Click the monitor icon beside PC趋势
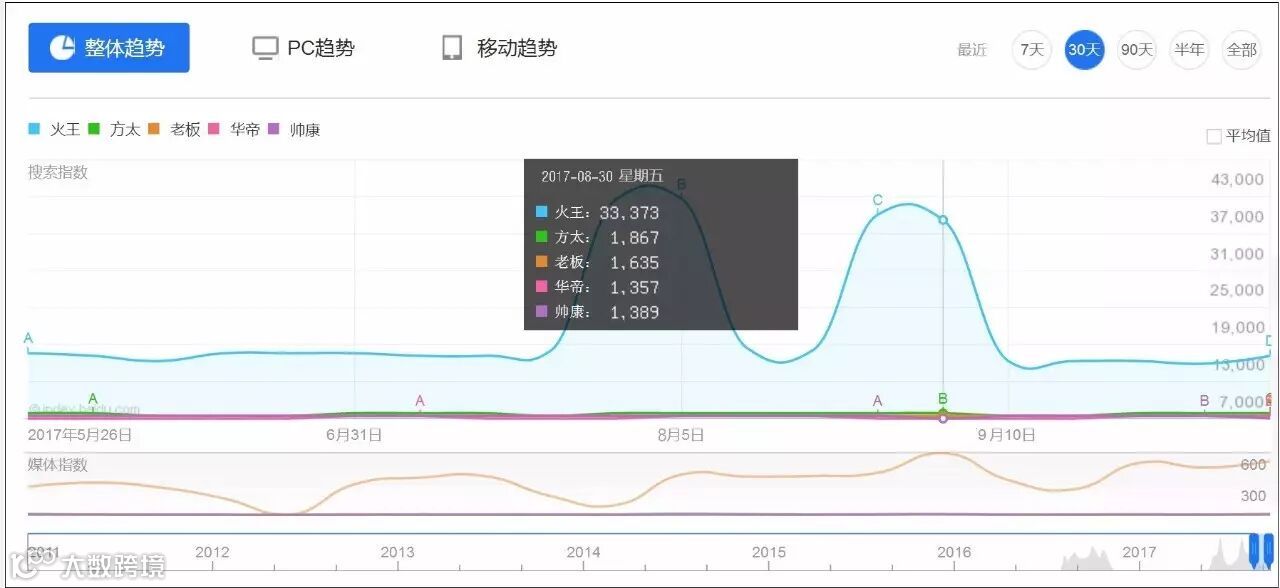1280x588 pixels. point(264,49)
